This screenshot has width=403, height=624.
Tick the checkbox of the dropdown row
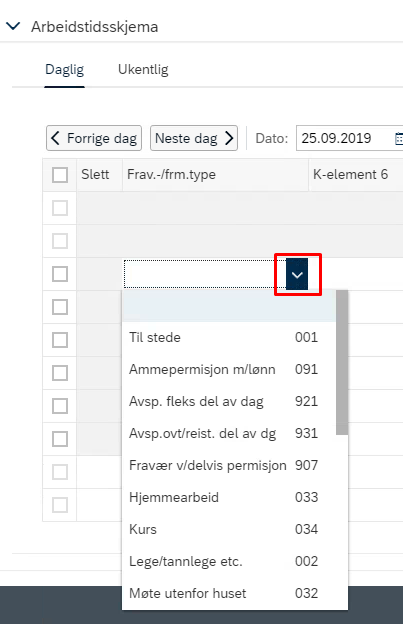pyautogui.click(x=60, y=274)
